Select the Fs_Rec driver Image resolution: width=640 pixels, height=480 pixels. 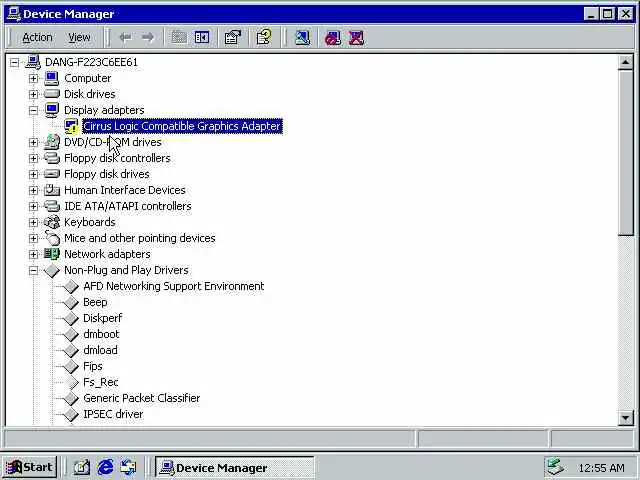coord(101,382)
